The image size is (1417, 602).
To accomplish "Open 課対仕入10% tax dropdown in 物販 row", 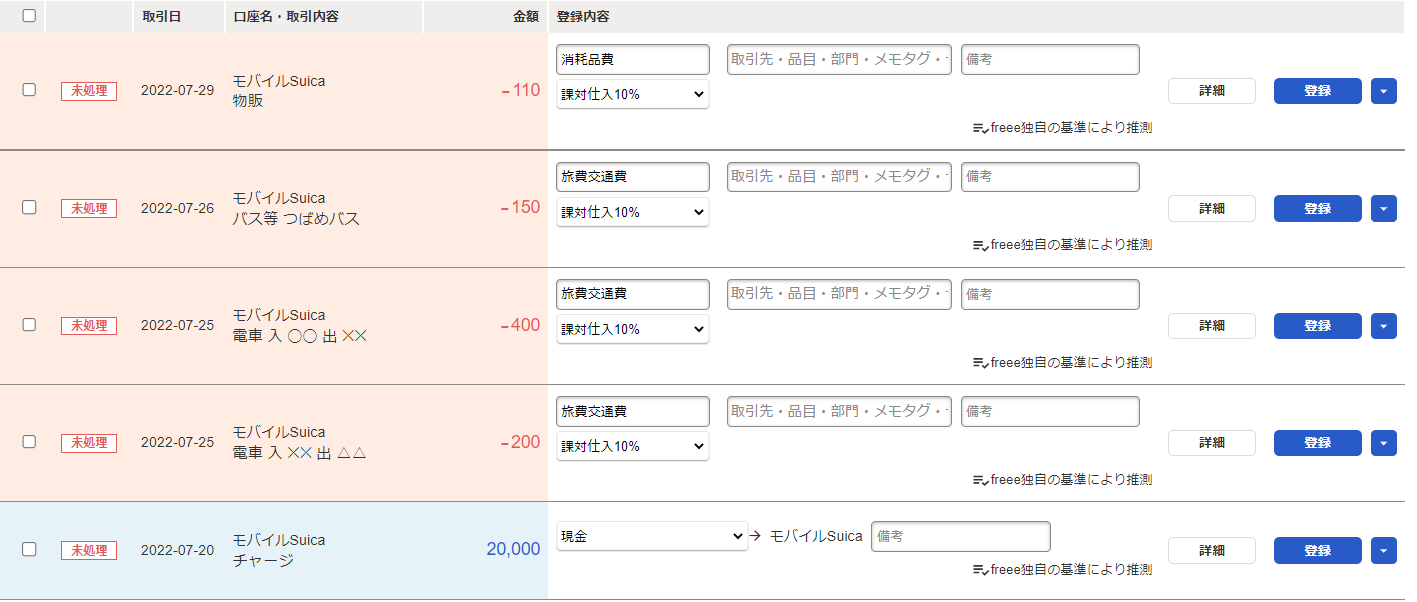I will [633, 95].
